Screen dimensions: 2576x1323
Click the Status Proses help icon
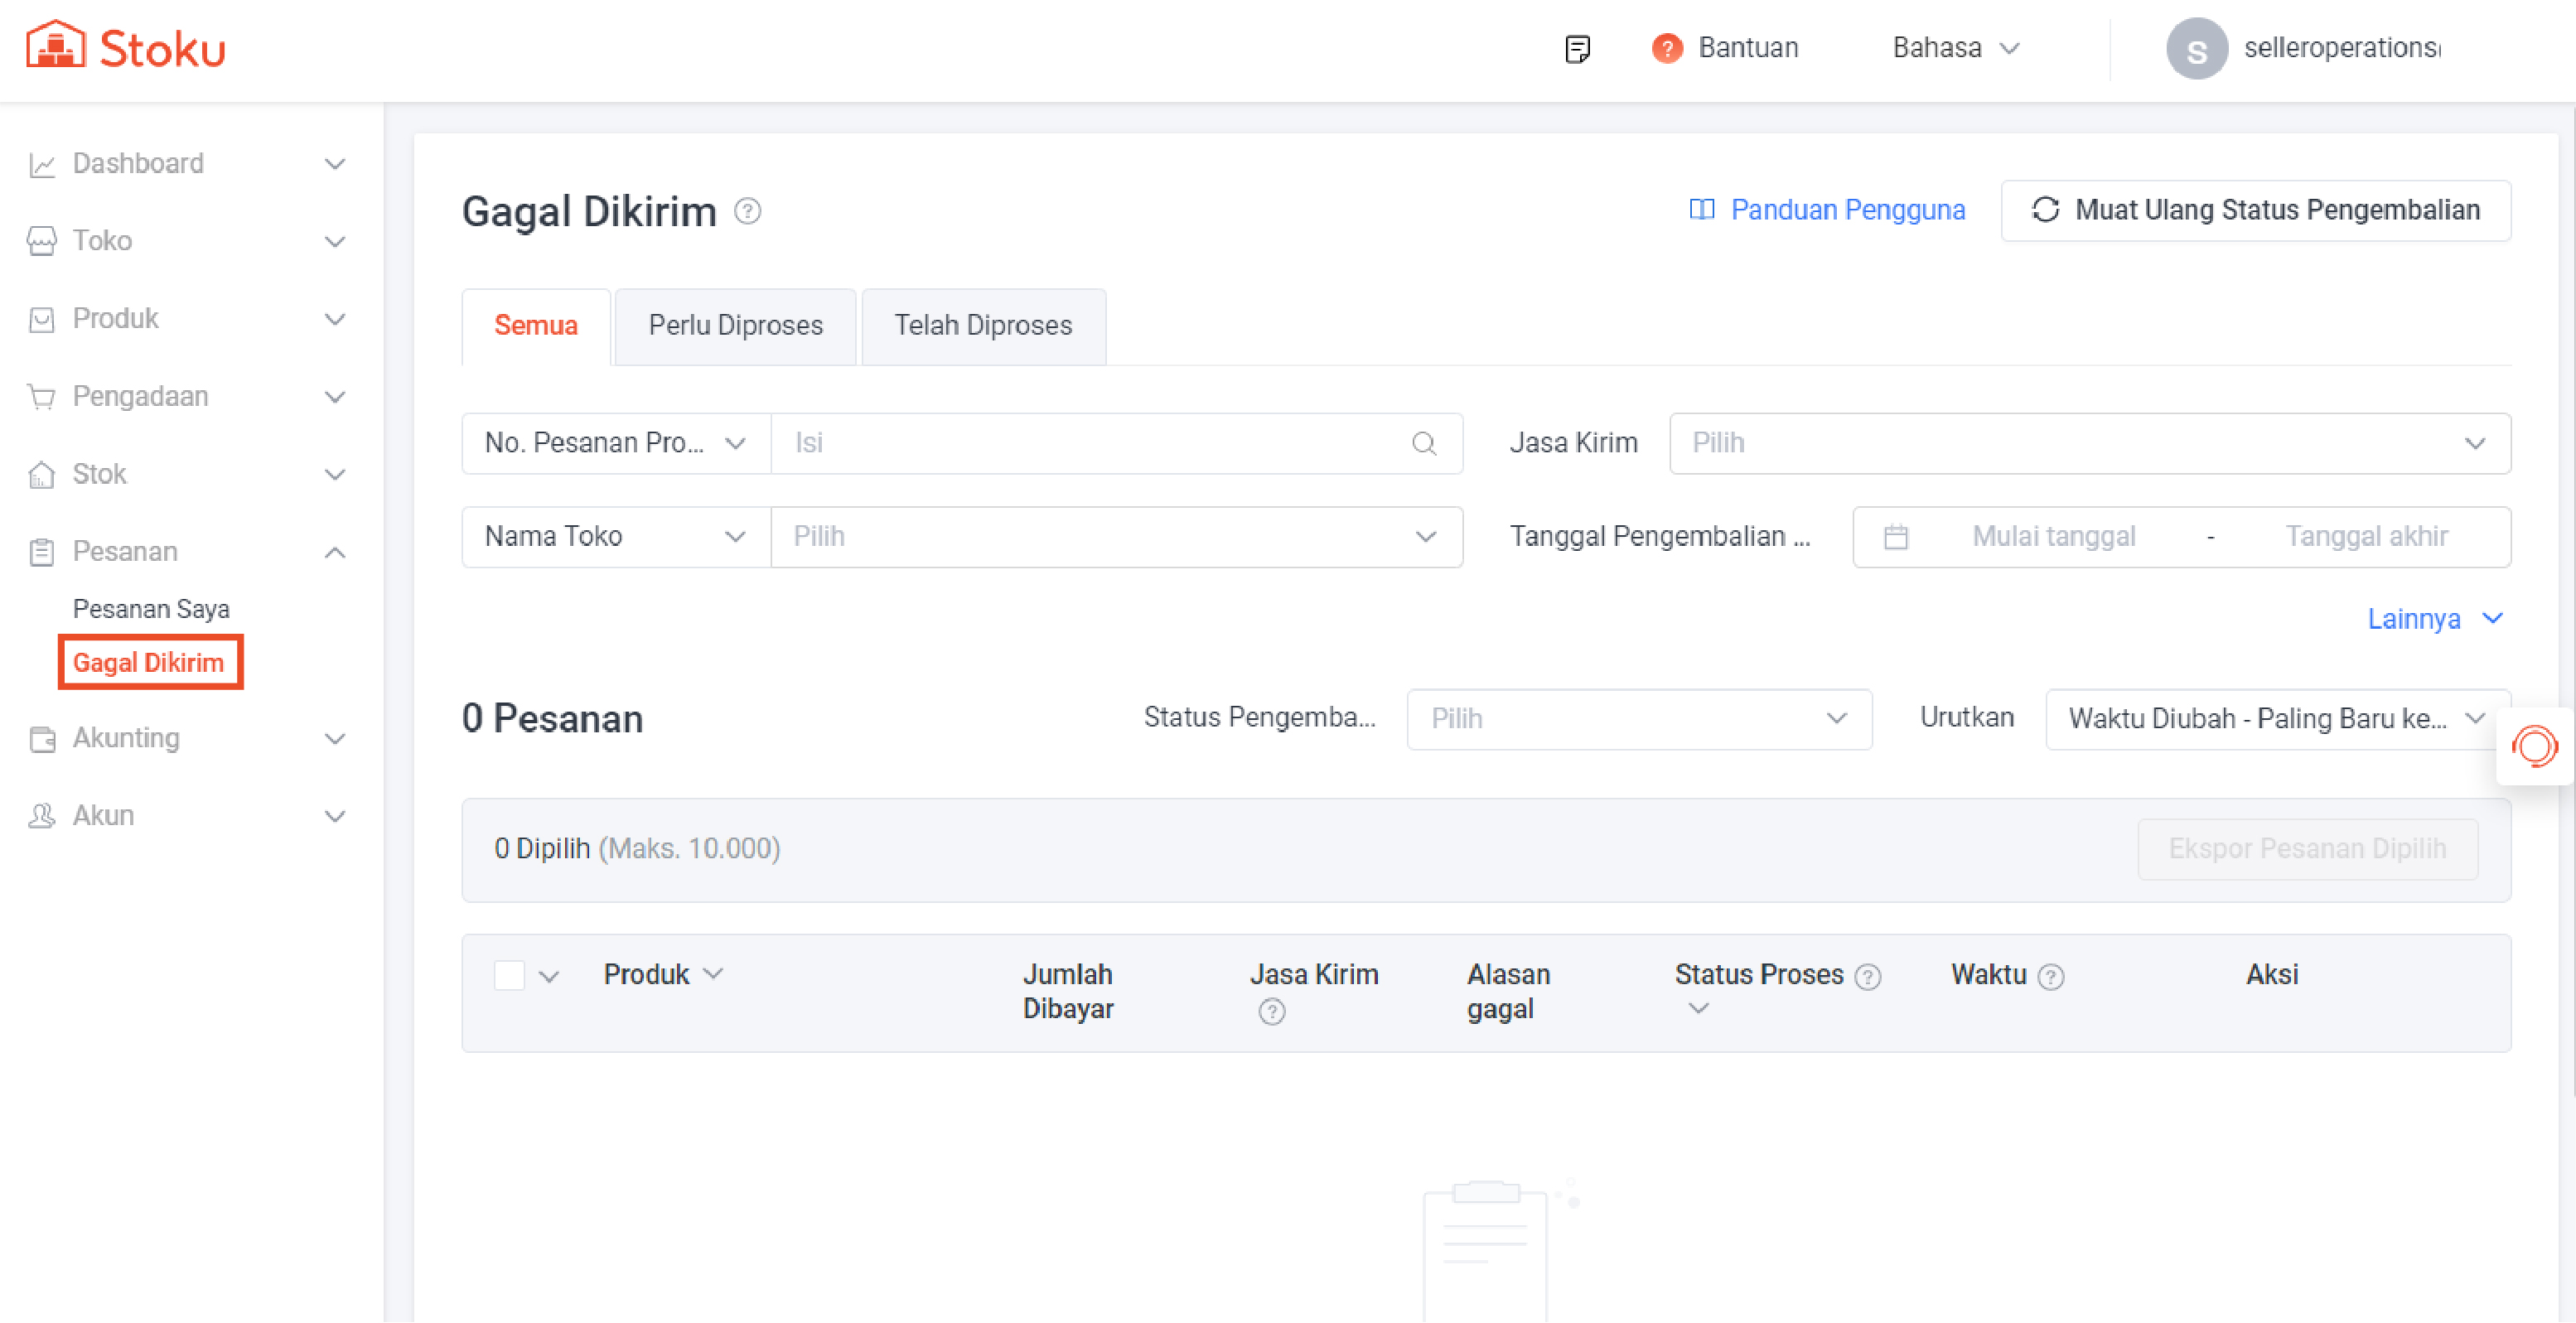point(1867,976)
